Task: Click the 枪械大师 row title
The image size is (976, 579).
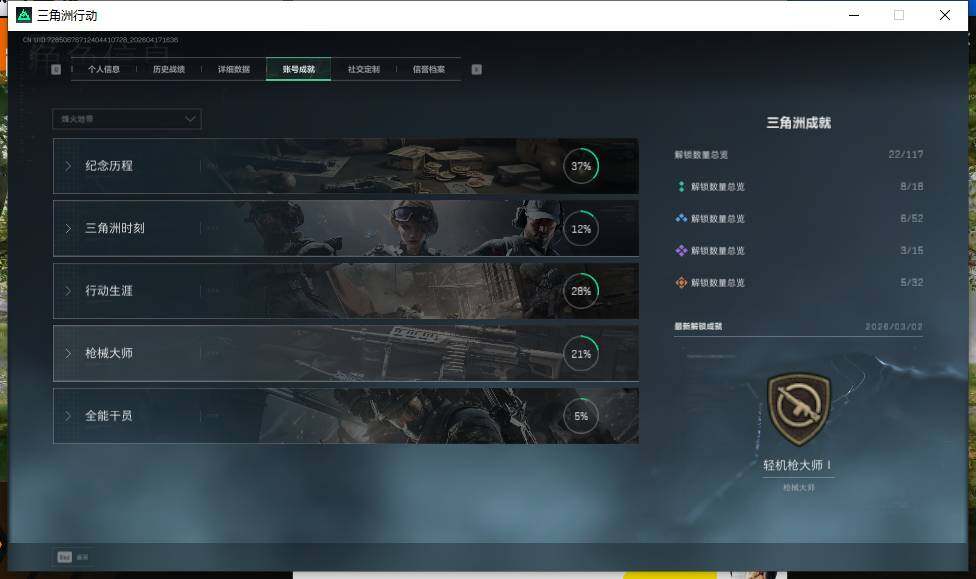Action: click(x=109, y=353)
